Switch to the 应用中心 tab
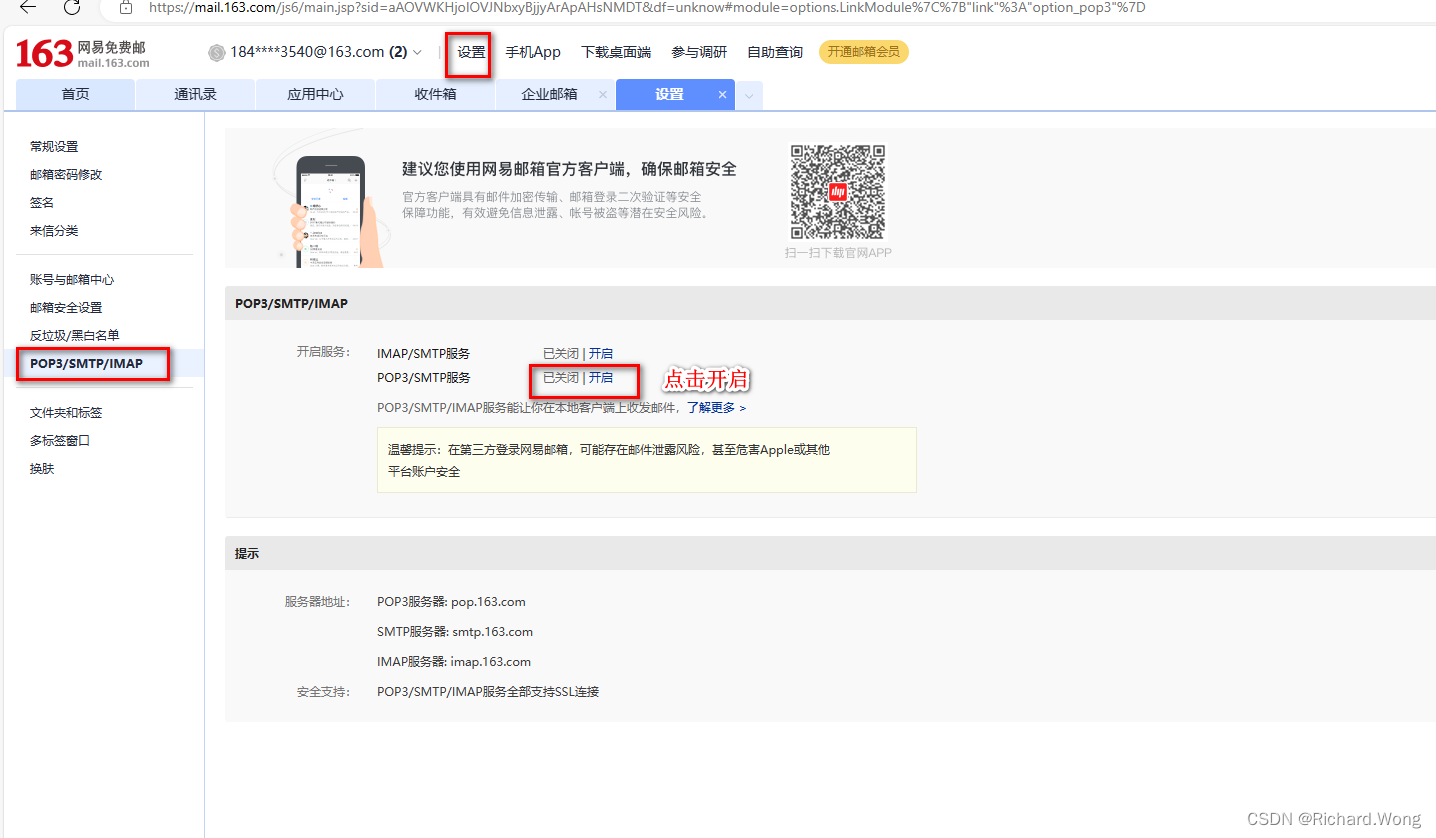1436x838 pixels. 315,94
